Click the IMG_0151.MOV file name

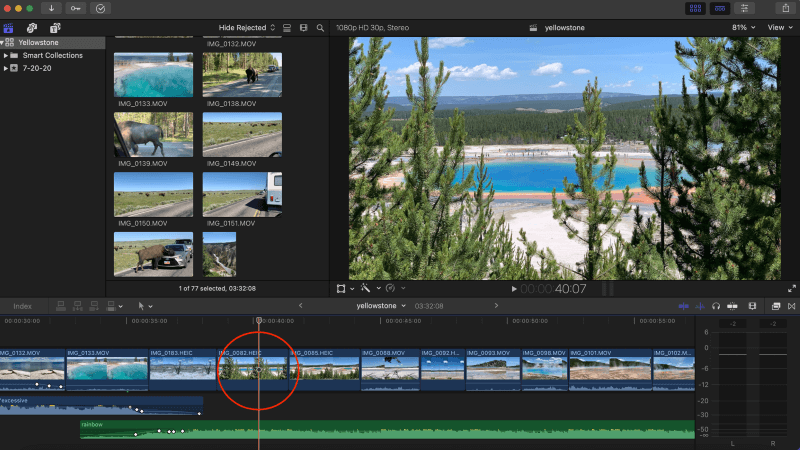click(231, 223)
